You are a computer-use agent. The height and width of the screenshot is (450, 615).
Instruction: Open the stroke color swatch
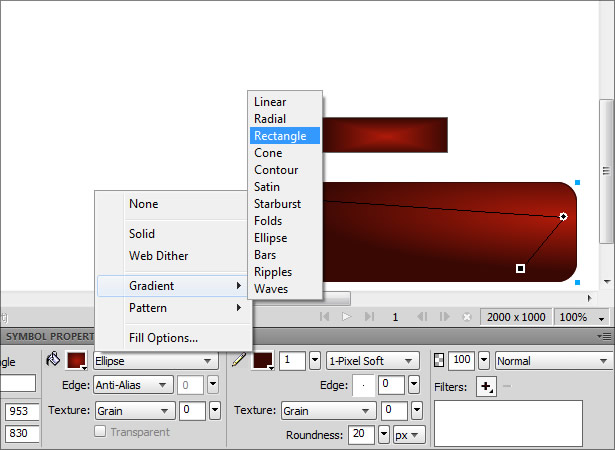click(263, 361)
